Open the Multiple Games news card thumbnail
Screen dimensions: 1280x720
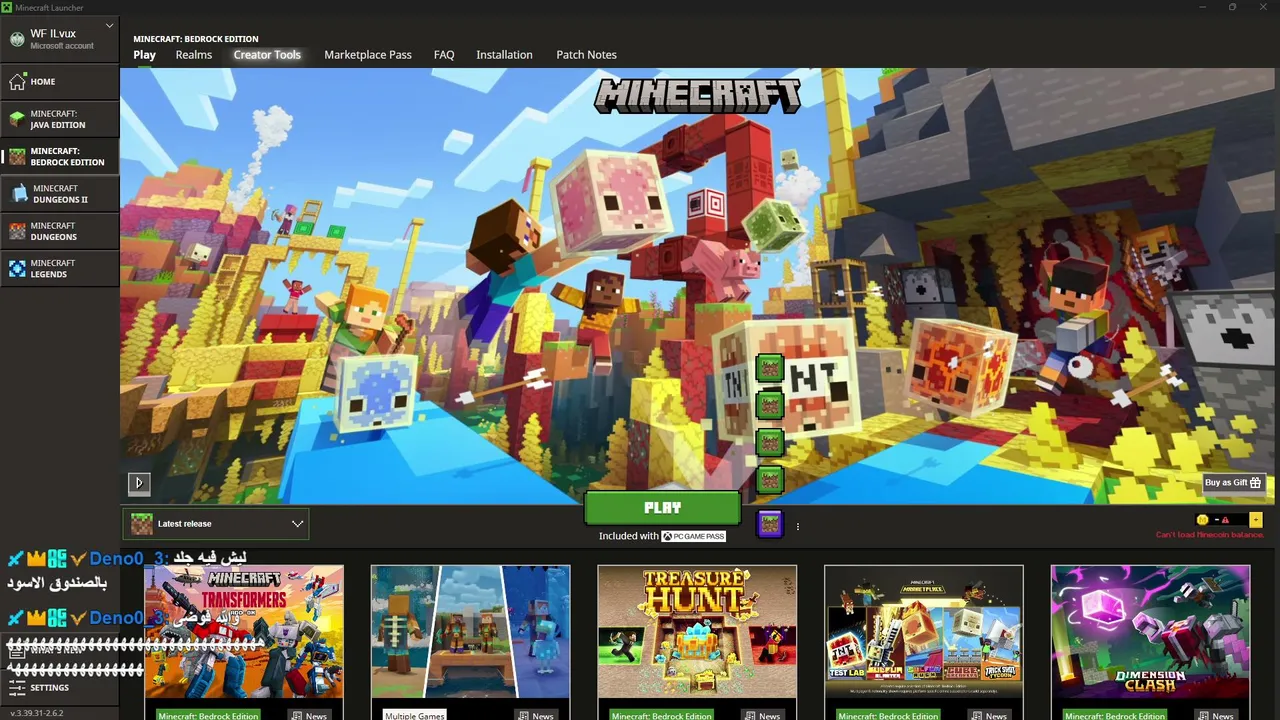click(x=471, y=631)
